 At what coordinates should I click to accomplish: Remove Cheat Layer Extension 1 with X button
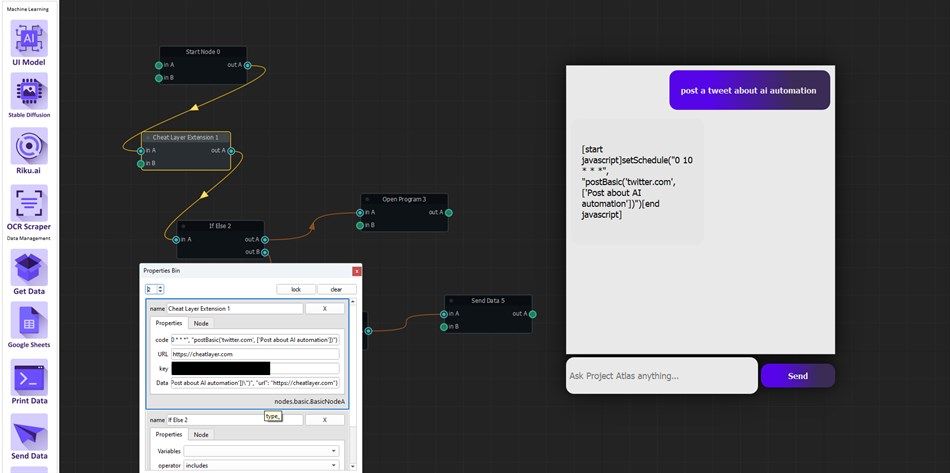pyautogui.click(x=325, y=309)
